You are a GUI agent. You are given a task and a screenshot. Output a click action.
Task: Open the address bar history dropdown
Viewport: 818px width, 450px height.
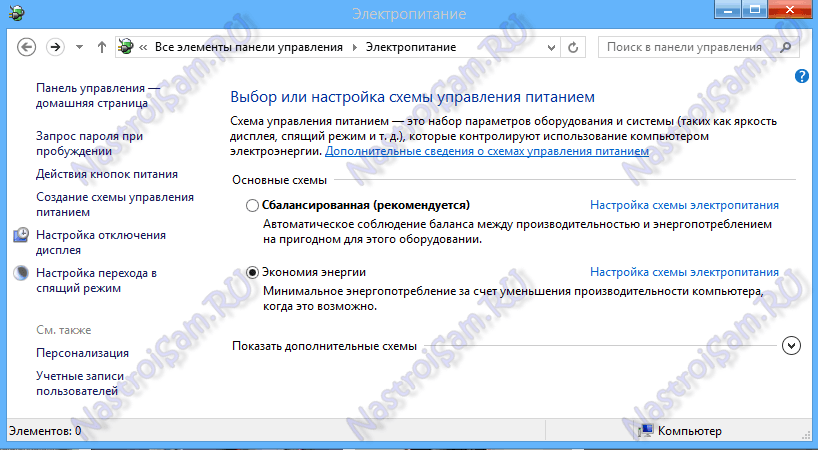550,47
